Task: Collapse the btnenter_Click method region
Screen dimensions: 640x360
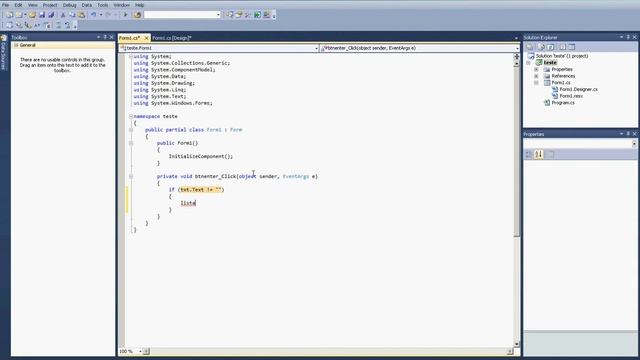Action: 131,176
